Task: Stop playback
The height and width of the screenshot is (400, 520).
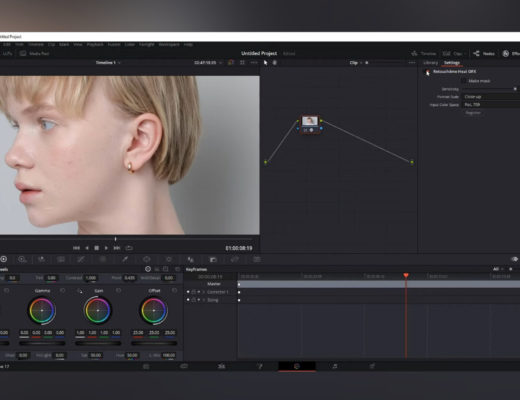Action: coord(97,248)
